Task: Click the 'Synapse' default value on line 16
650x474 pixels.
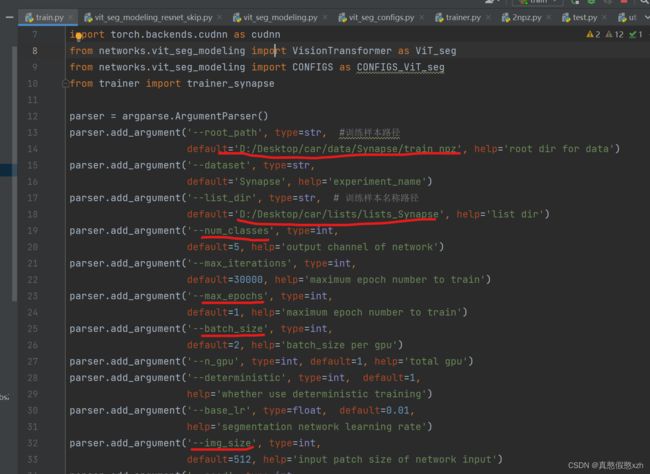Action: click(x=260, y=182)
